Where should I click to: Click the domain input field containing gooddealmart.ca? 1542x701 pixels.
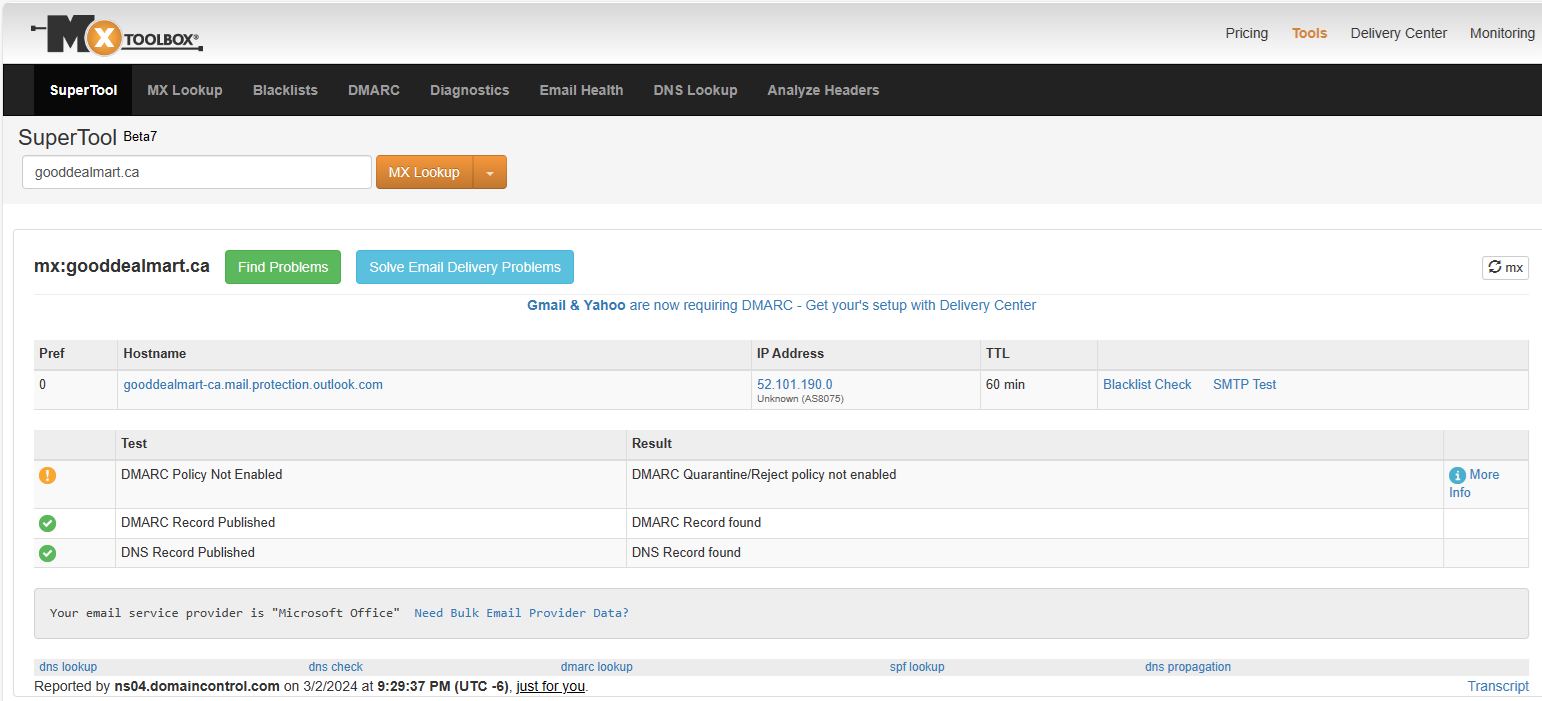point(197,172)
